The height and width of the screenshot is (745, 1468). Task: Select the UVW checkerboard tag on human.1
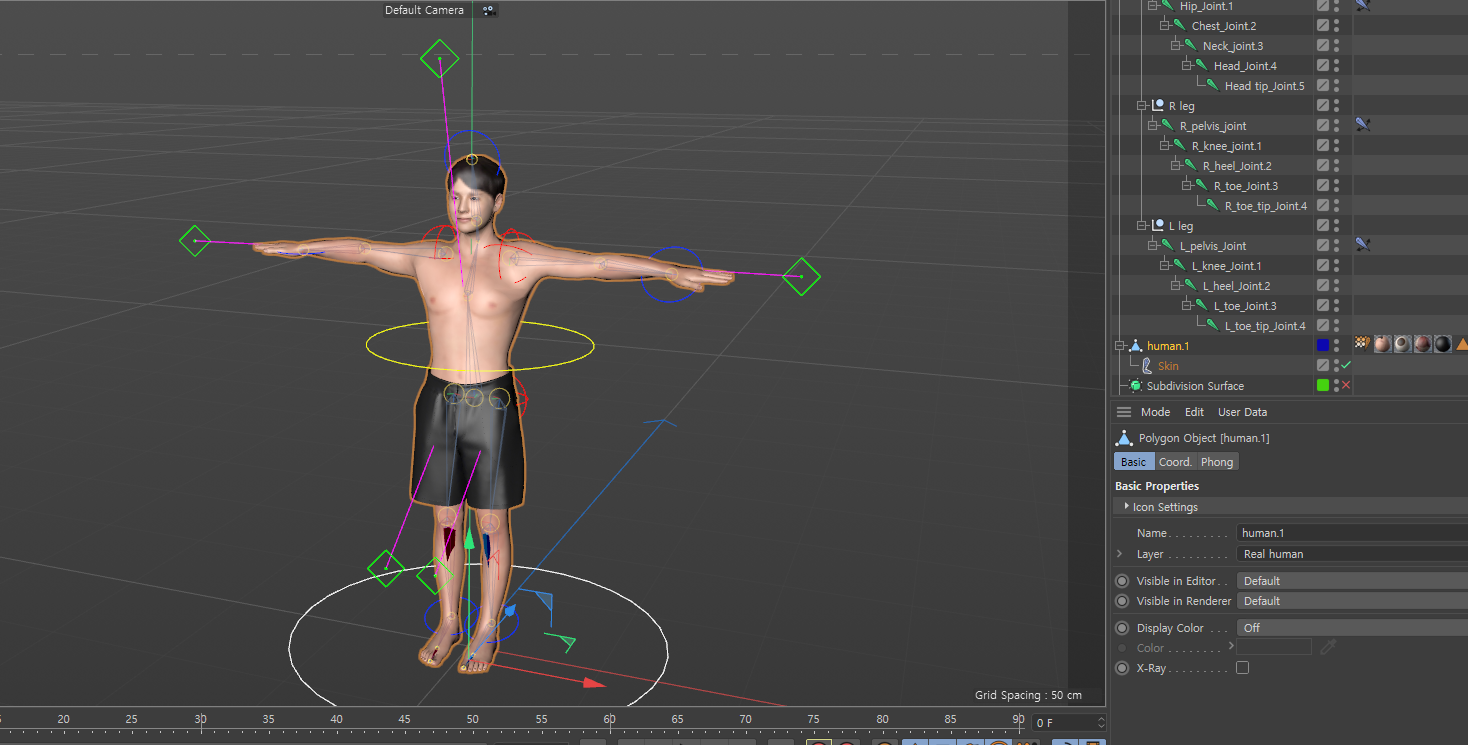coord(1362,343)
